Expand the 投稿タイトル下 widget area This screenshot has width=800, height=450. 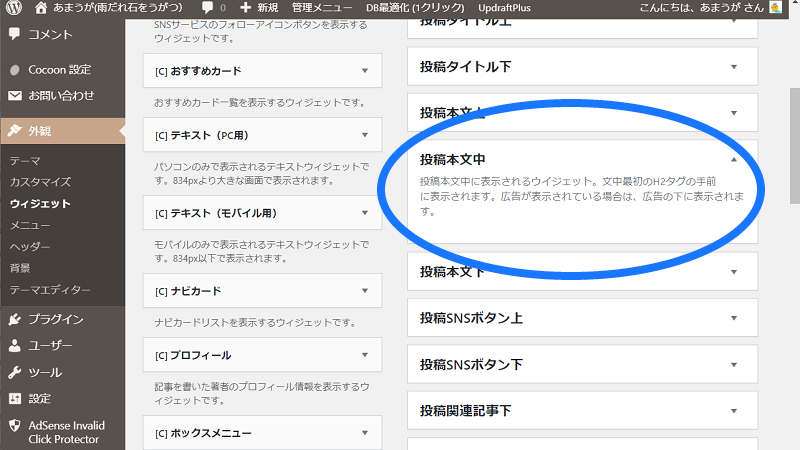pyautogui.click(x=733, y=67)
